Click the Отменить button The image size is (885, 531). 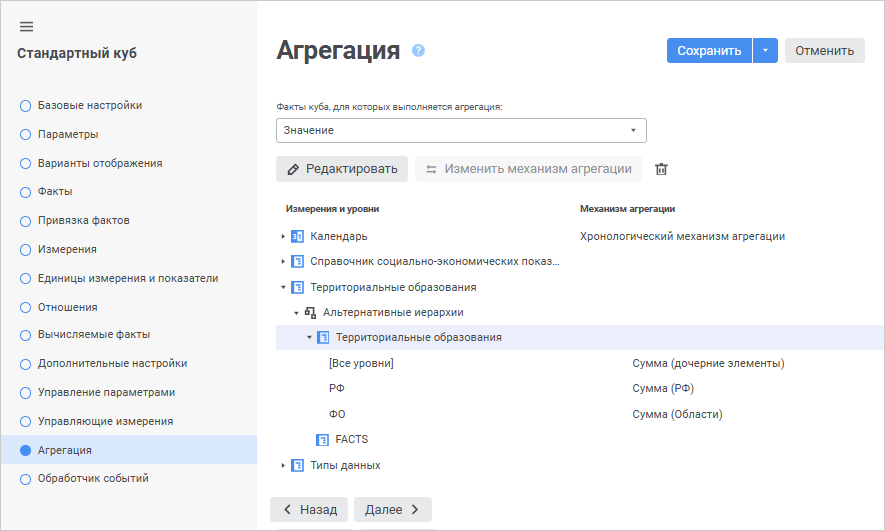(x=824, y=51)
